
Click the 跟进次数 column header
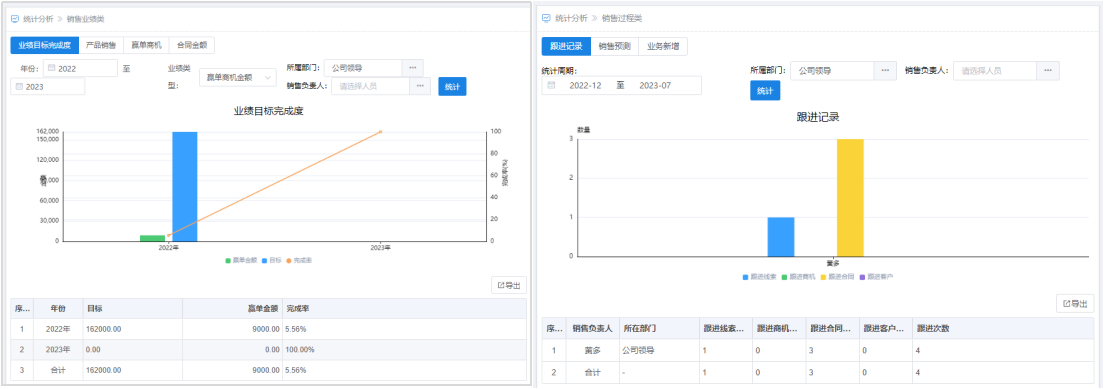click(x=1003, y=328)
